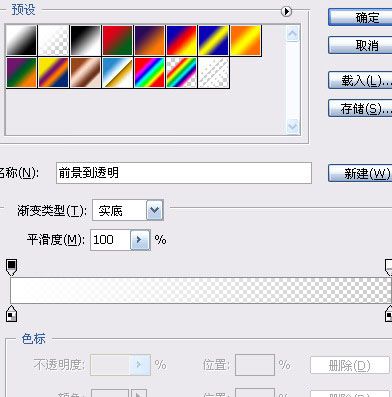Select the black, white preset gradient

tap(85, 40)
